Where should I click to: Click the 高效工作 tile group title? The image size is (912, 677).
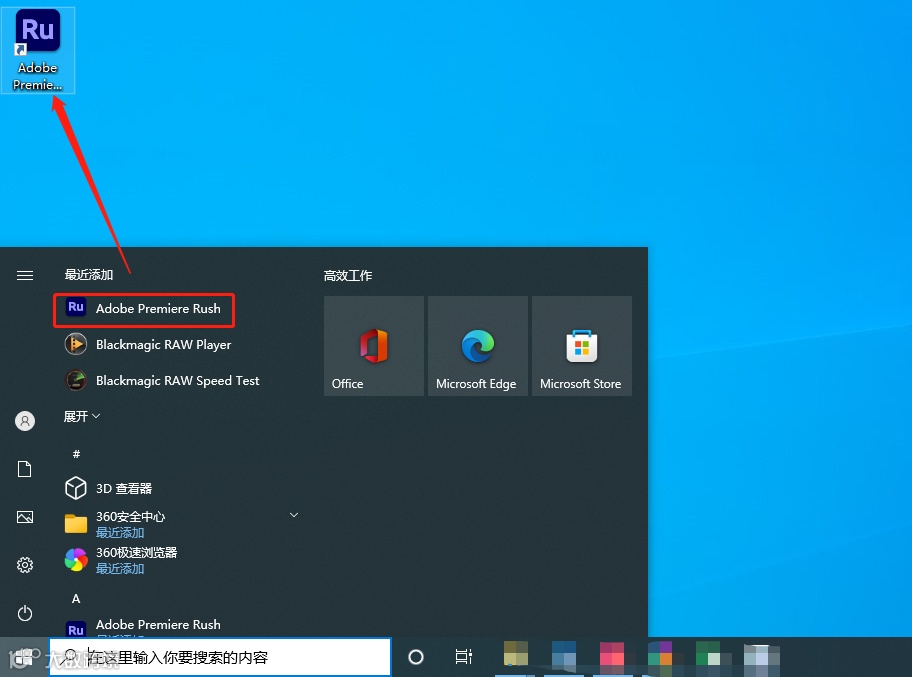348,275
